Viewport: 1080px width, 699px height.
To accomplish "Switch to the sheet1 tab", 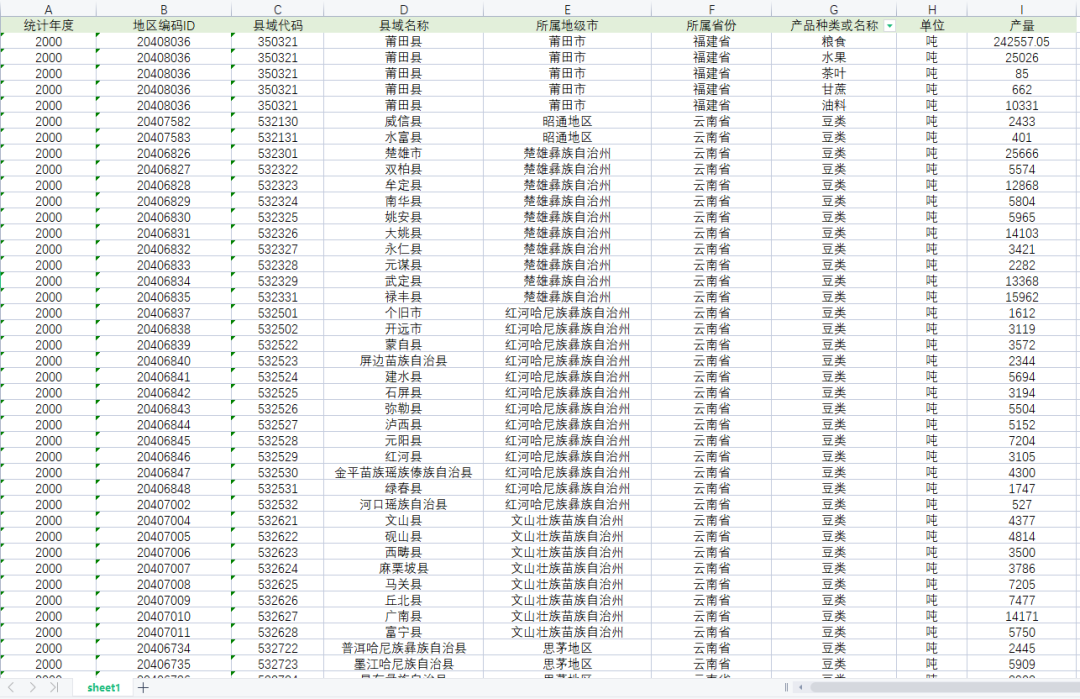I will 103,688.
